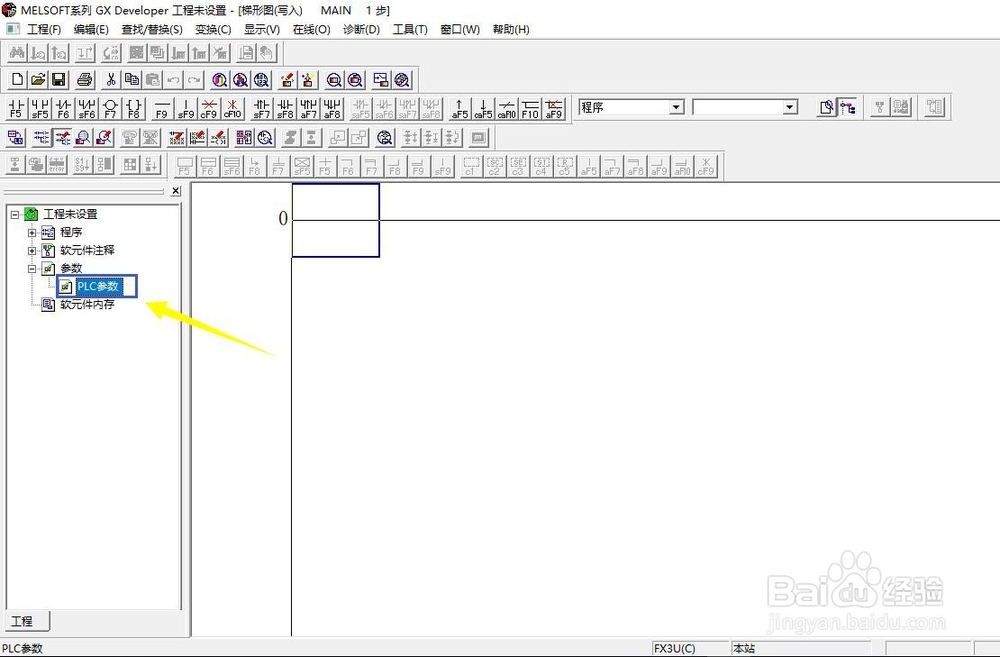The width and height of the screenshot is (1000, 657).
Task: Click the up-arrow aF5 ladder icon
Action: 459,108
